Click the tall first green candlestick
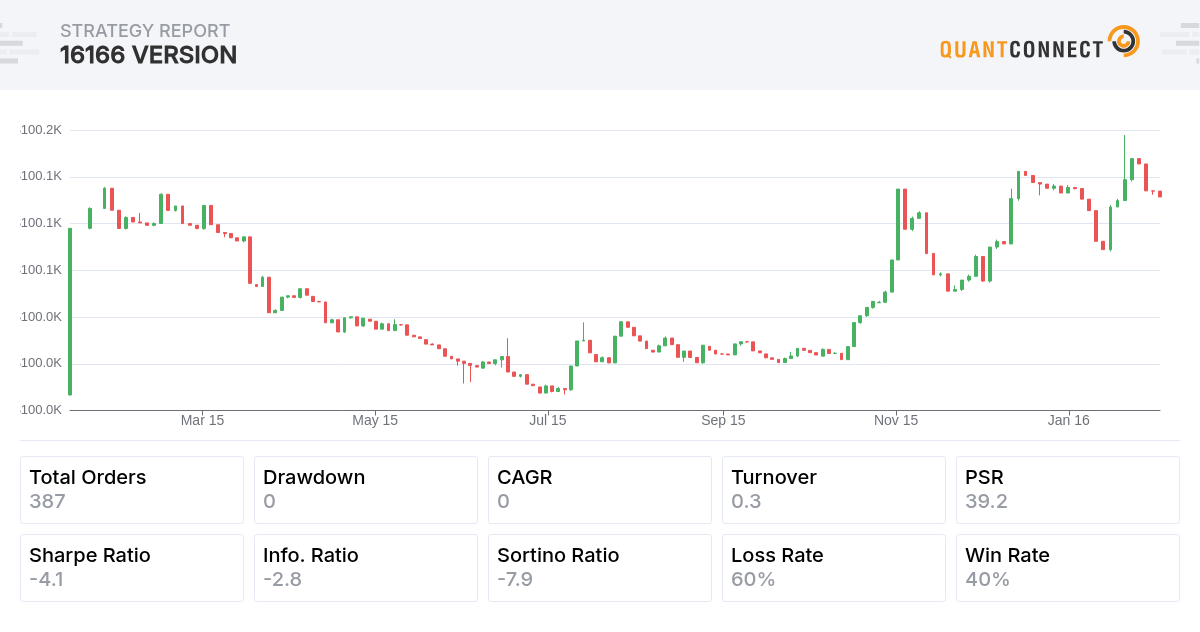 click(70, 311)
